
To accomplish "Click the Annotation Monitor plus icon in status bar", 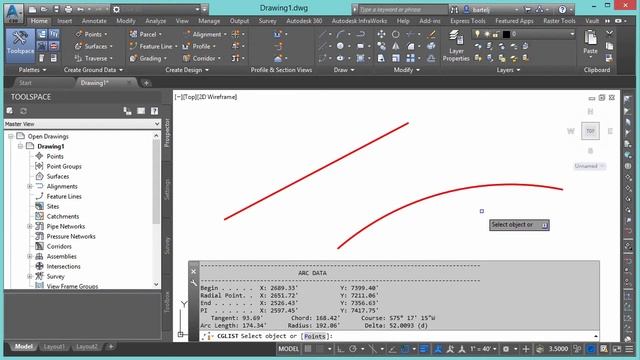I will coord(526,349).
